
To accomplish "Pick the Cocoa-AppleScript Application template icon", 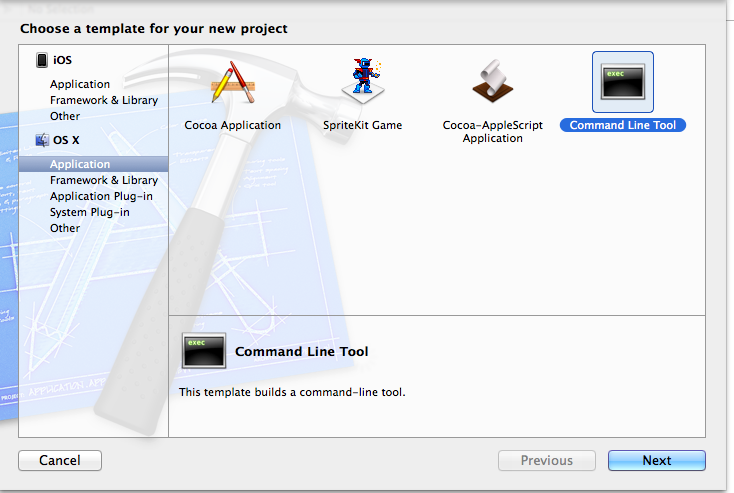I will [492, 81].
